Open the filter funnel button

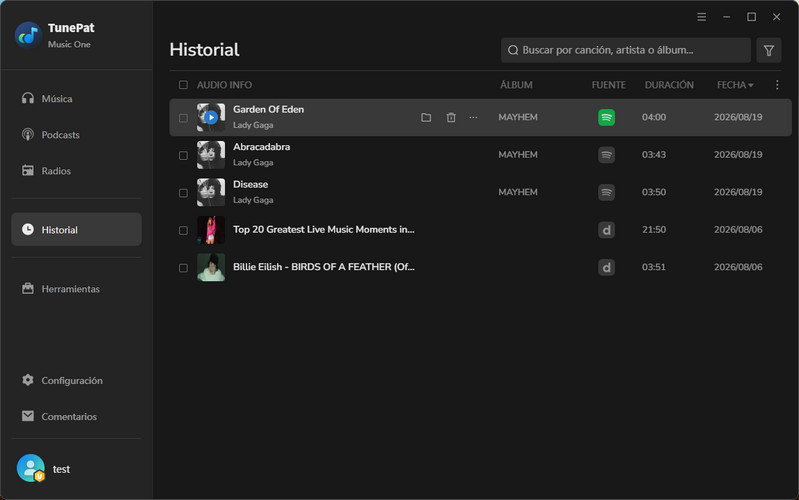[x=768, y=50]
